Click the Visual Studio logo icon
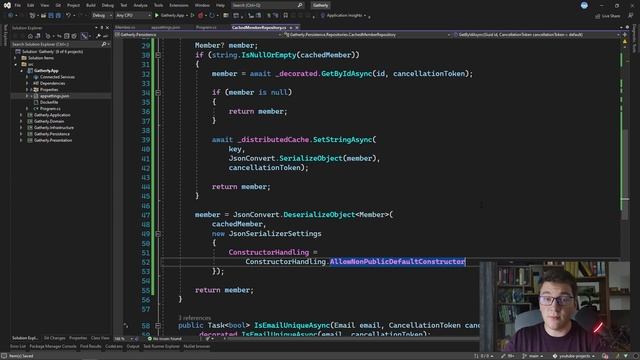Image resolution: width=640 pixels, height=360 pixels. tap(7, 5)
